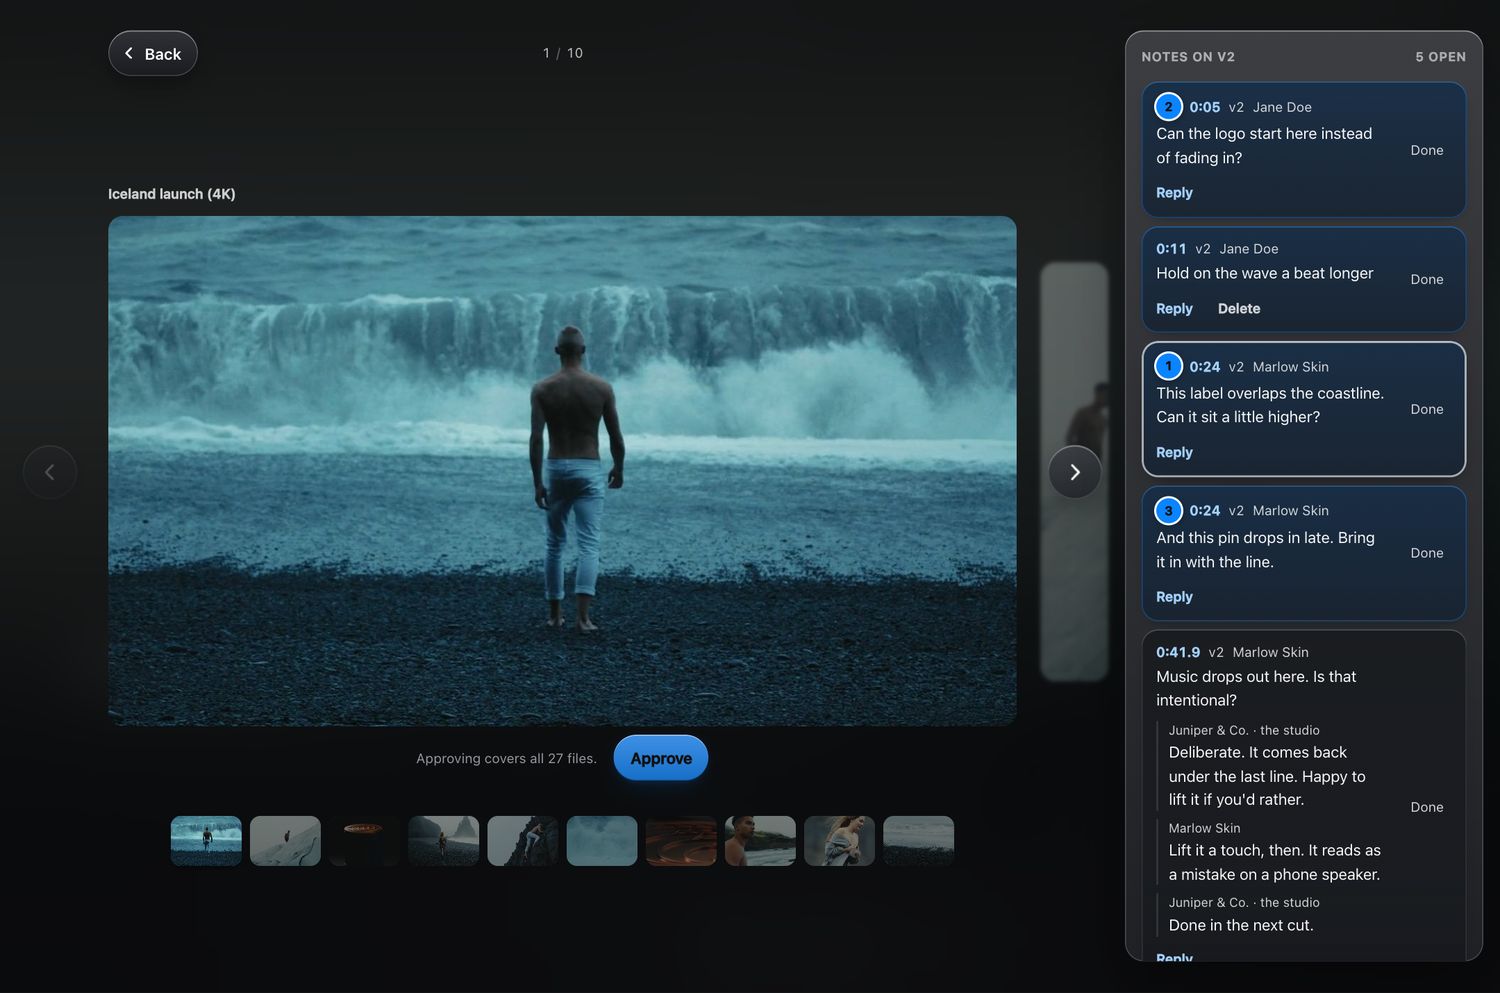Open fifth thumbnail with rock climber

523,841
